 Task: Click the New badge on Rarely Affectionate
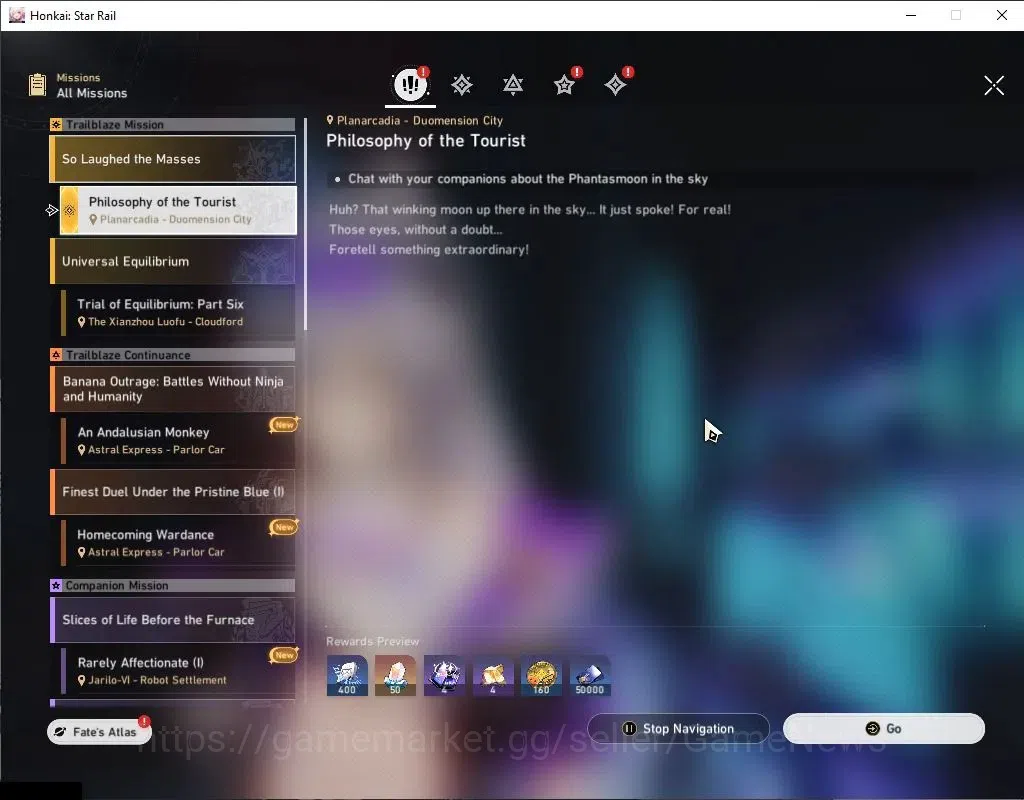tap(284, 654)
